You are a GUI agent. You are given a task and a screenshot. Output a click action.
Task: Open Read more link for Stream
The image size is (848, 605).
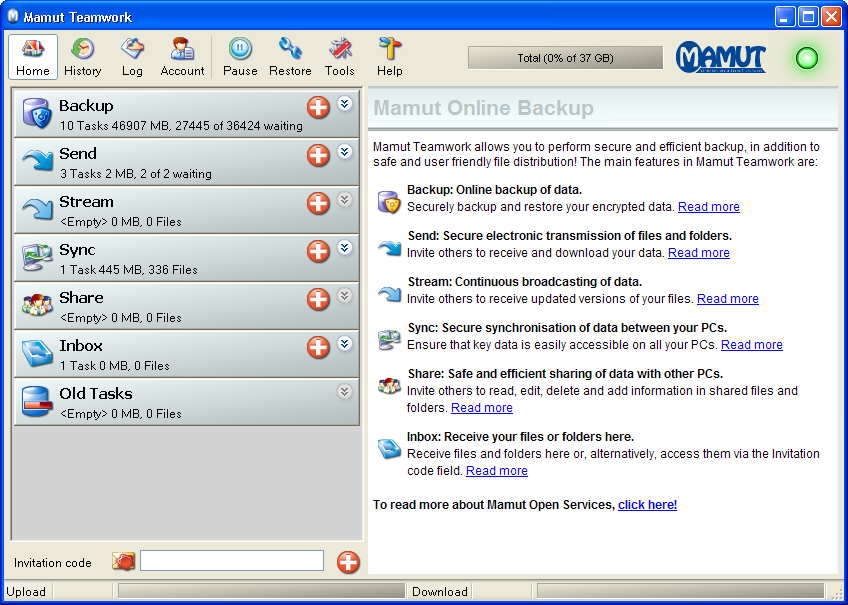(727, 298)
